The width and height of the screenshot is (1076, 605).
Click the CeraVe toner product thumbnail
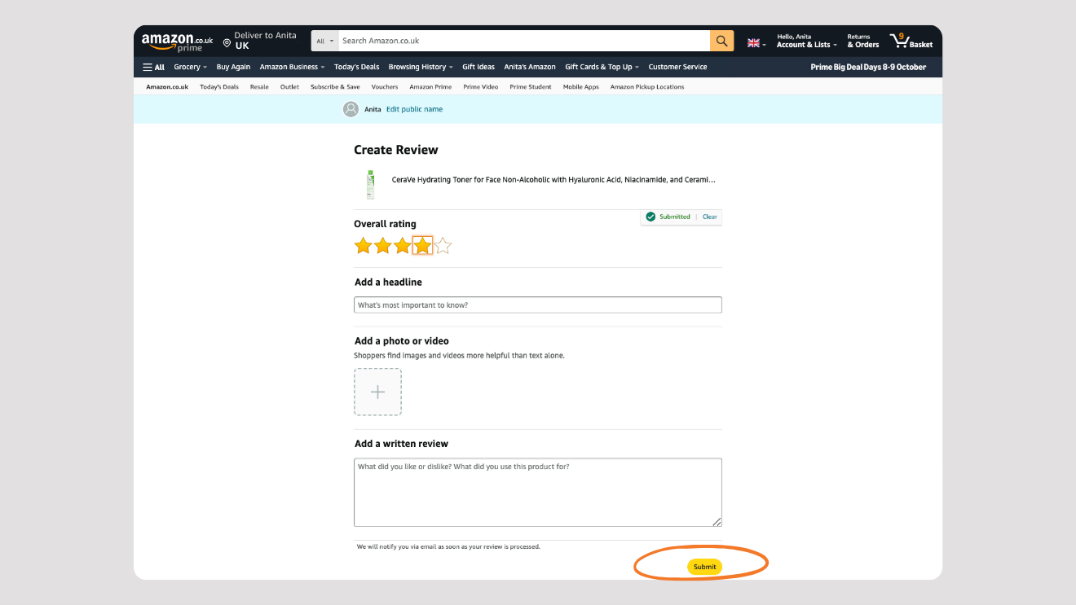pos(371,185)
